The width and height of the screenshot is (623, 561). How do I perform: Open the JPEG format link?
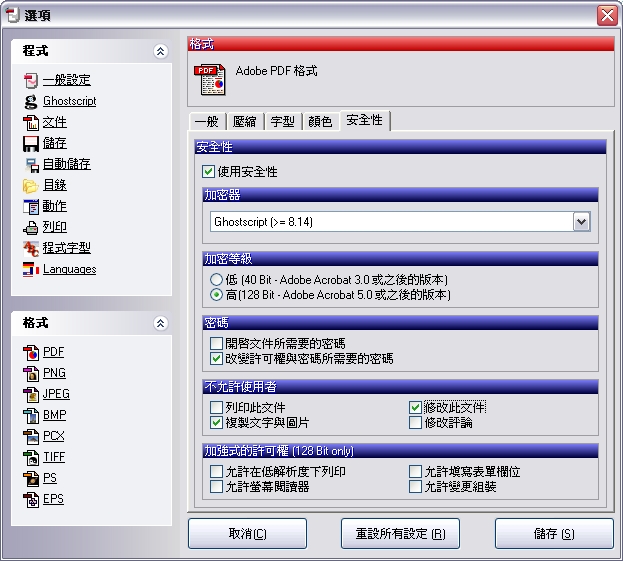tap(56, 394)
